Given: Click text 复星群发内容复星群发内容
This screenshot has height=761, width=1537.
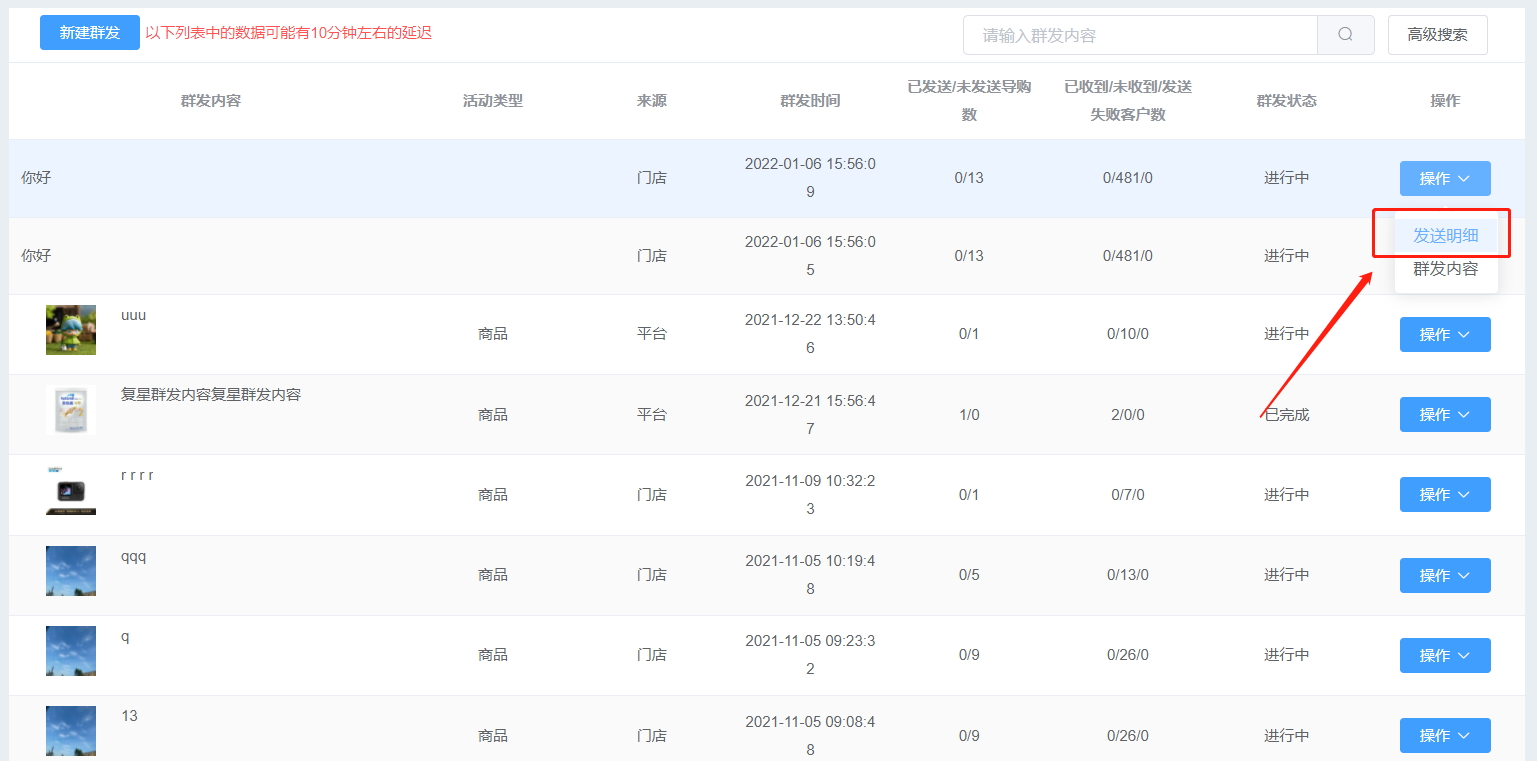Looking at the screenshot, I should pos(211,395).
